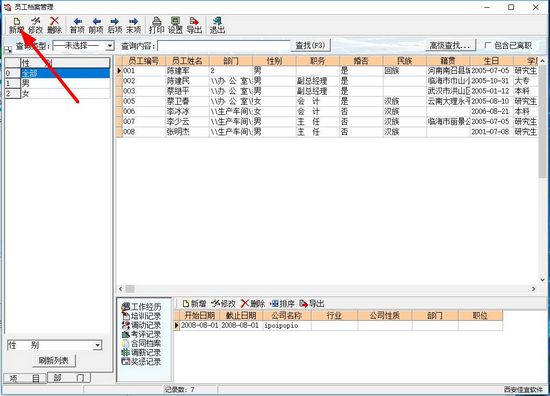This screenshot has height=396, width=550.
Task: Click 新增 in the work history sub-toolbar
Action: 194,304
